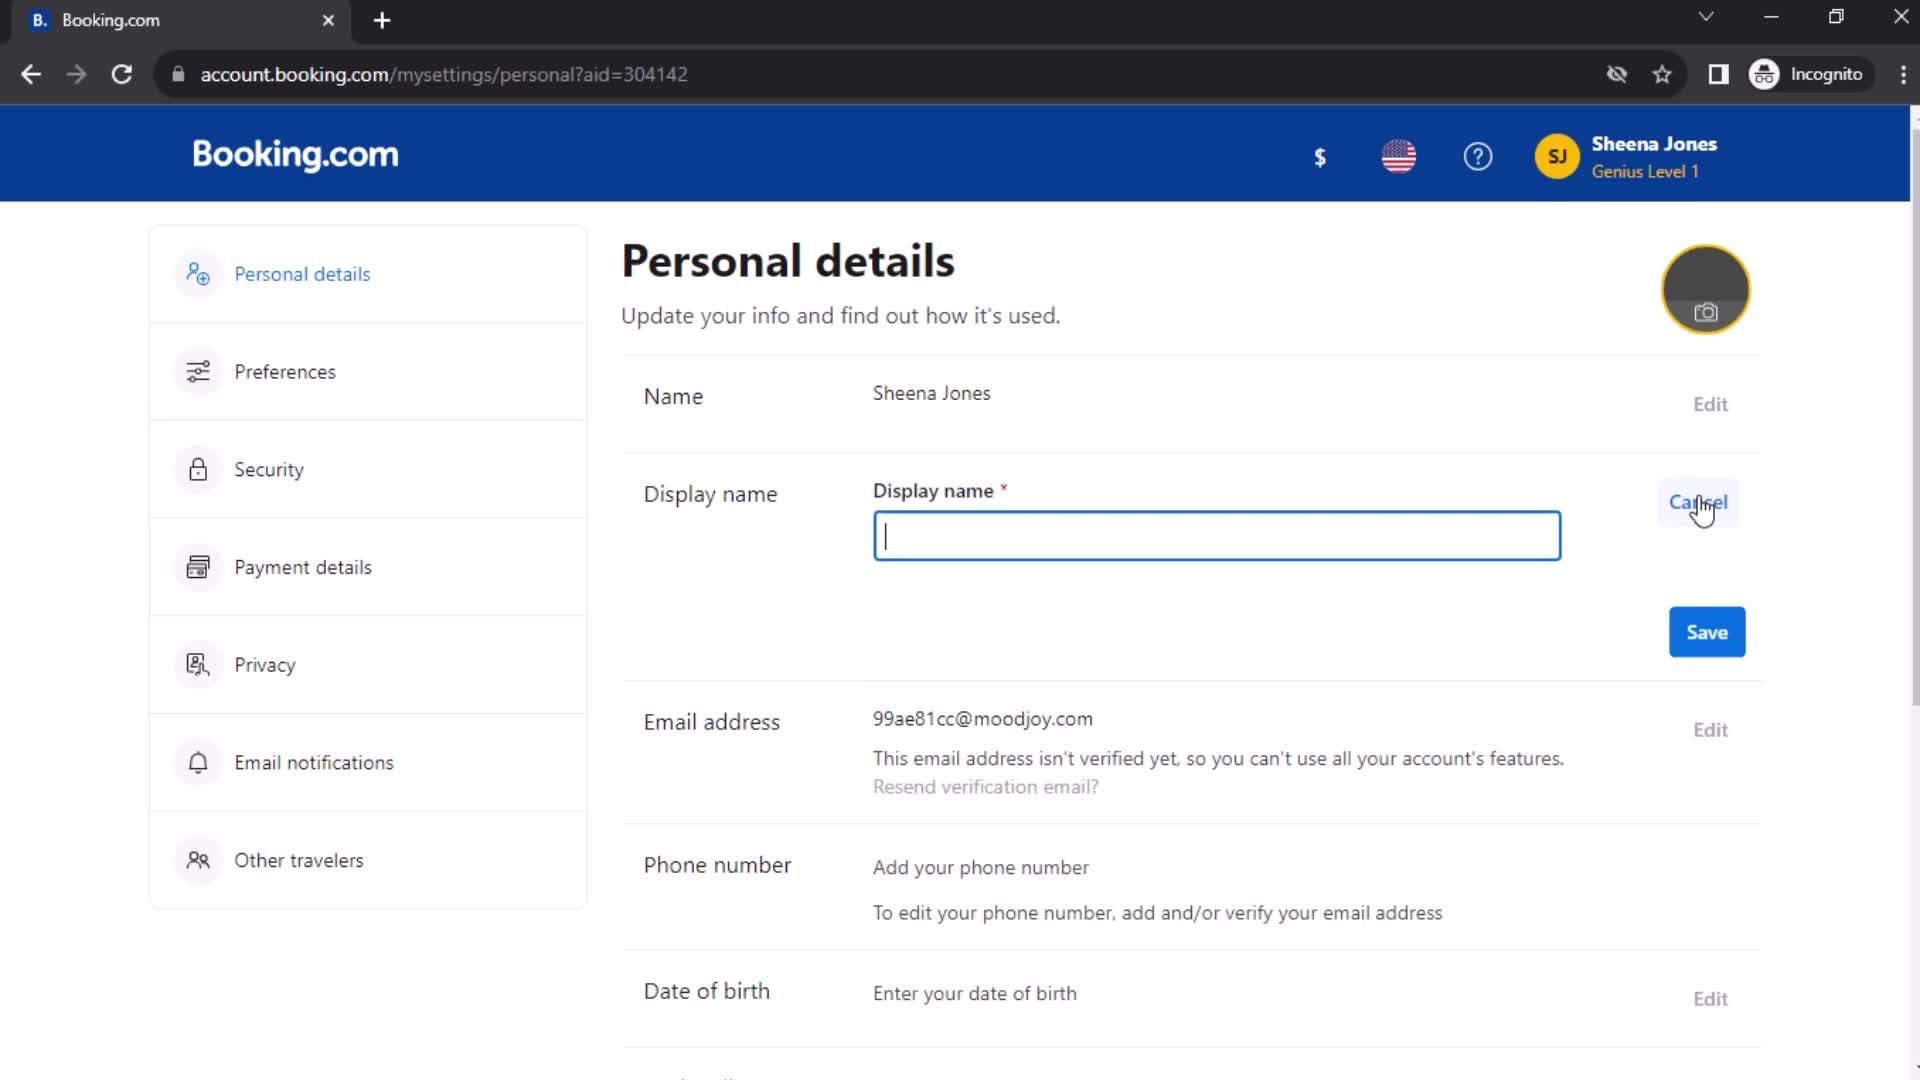Click Save to update display name
Image resolution: width=1920 pixels, height=1080 pixels.
pos(1706,632)
